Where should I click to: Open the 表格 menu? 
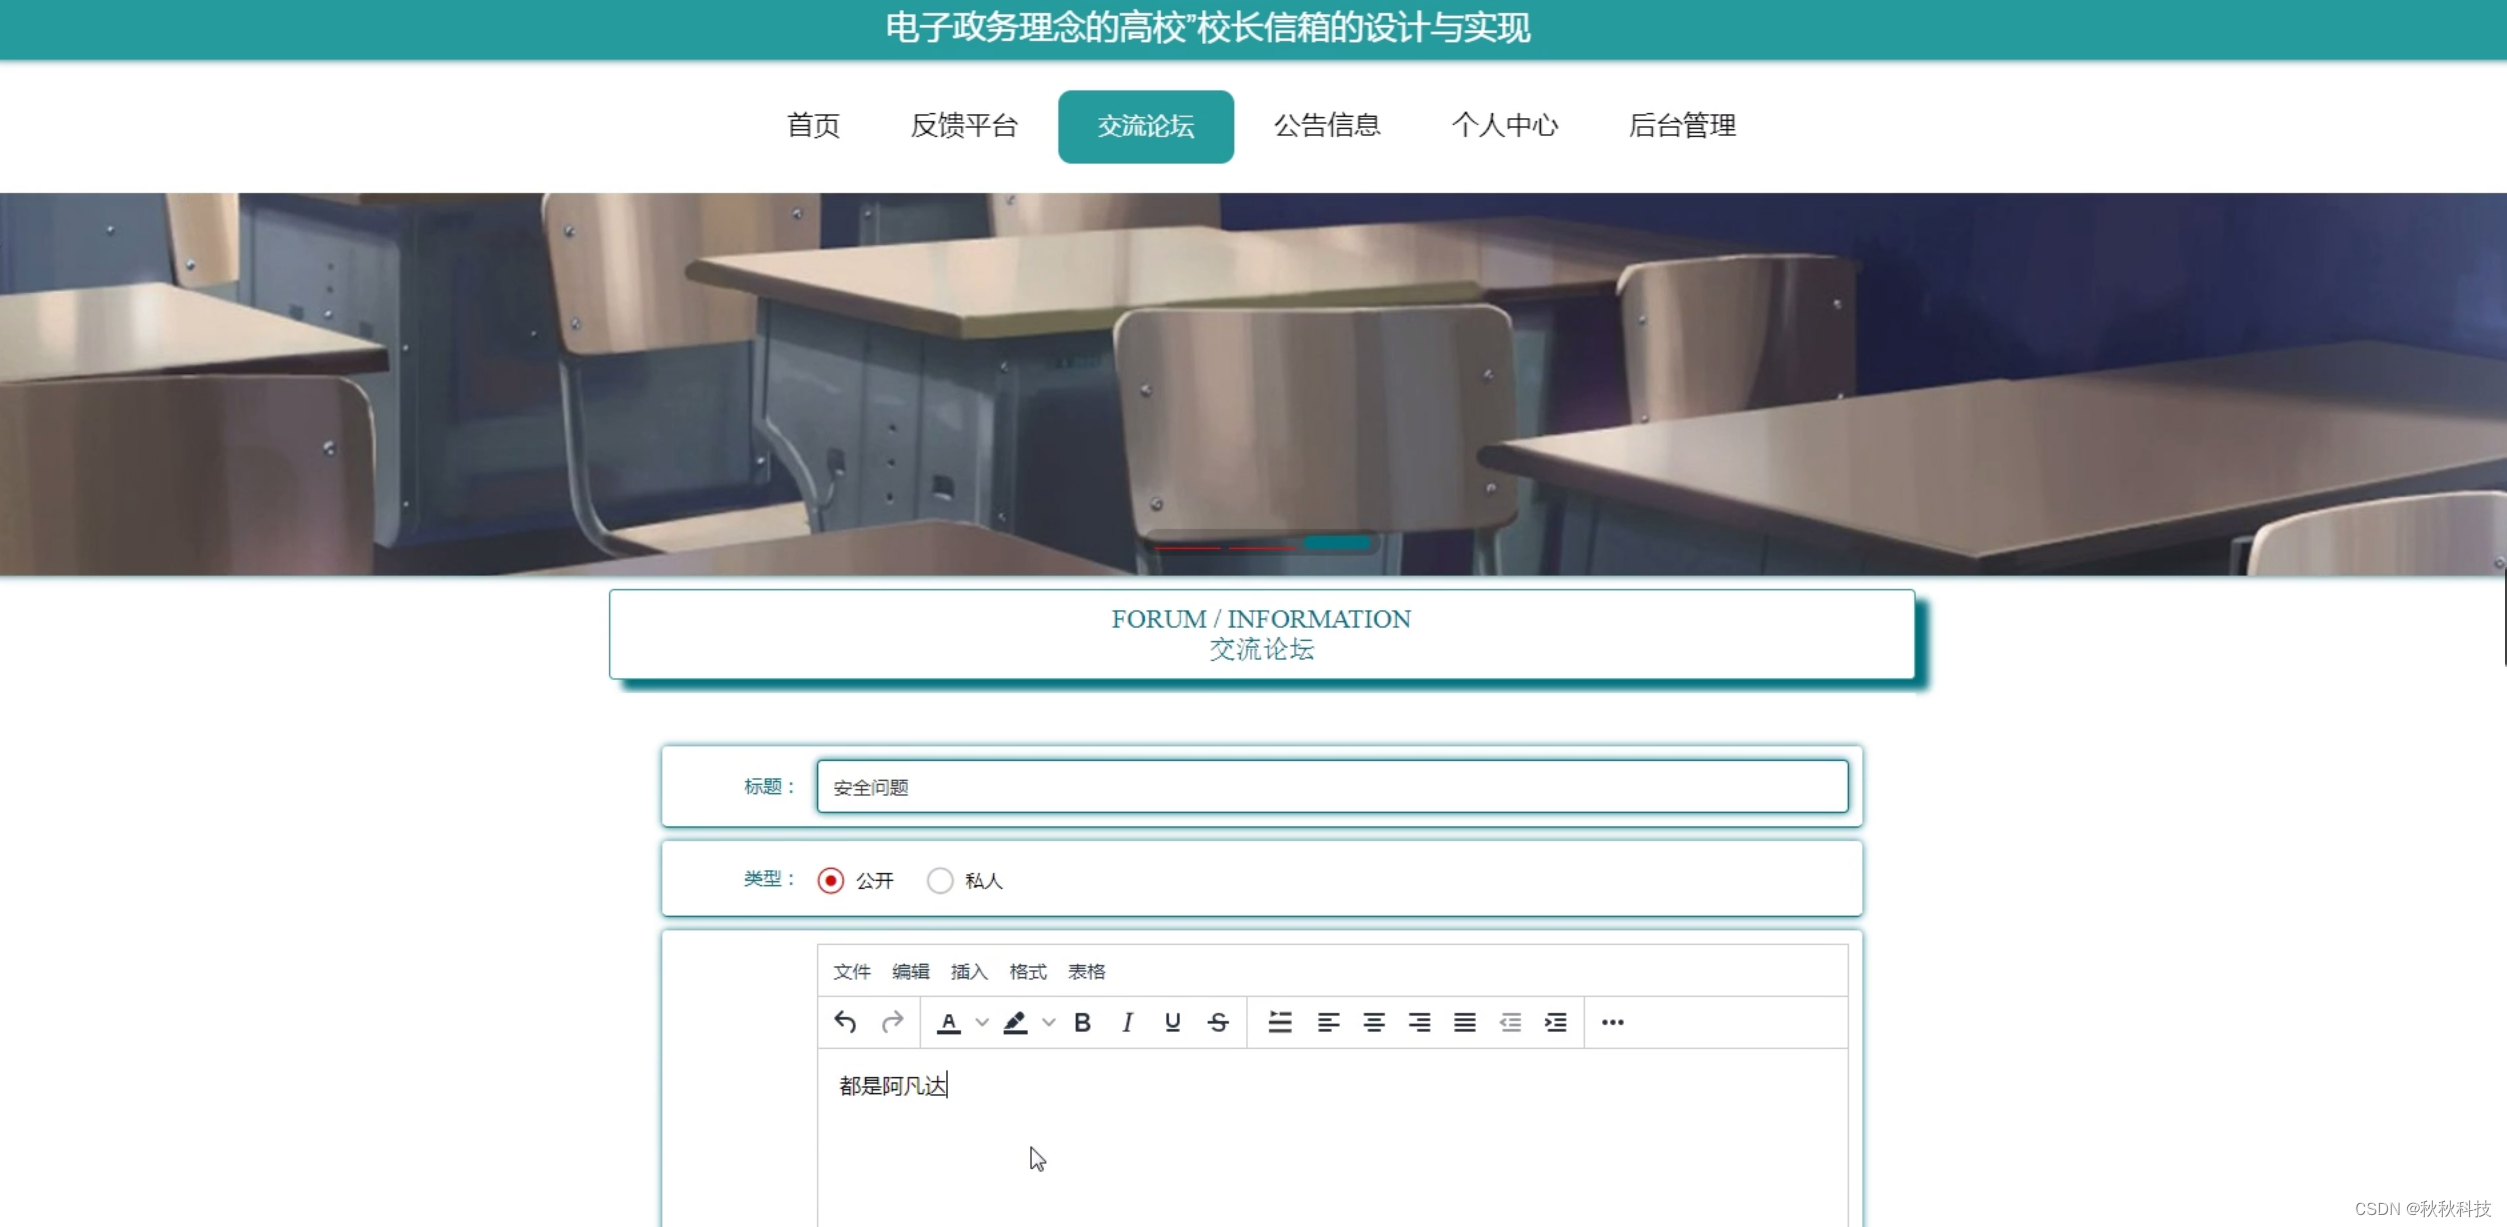pyautogui.click(x=1086, y=971)
